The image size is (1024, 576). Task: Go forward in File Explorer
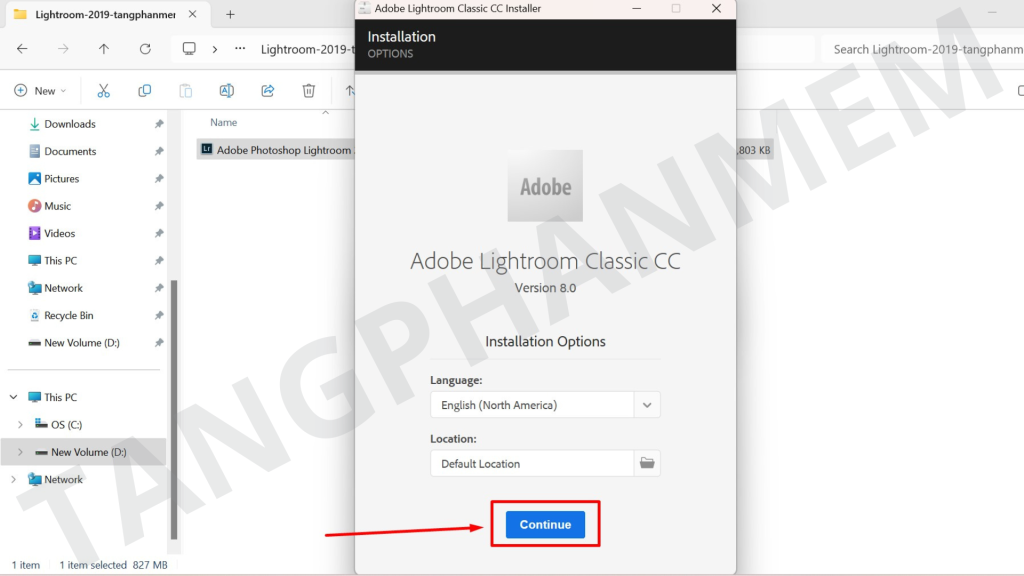pyautogui.click(x=63, y=49)
